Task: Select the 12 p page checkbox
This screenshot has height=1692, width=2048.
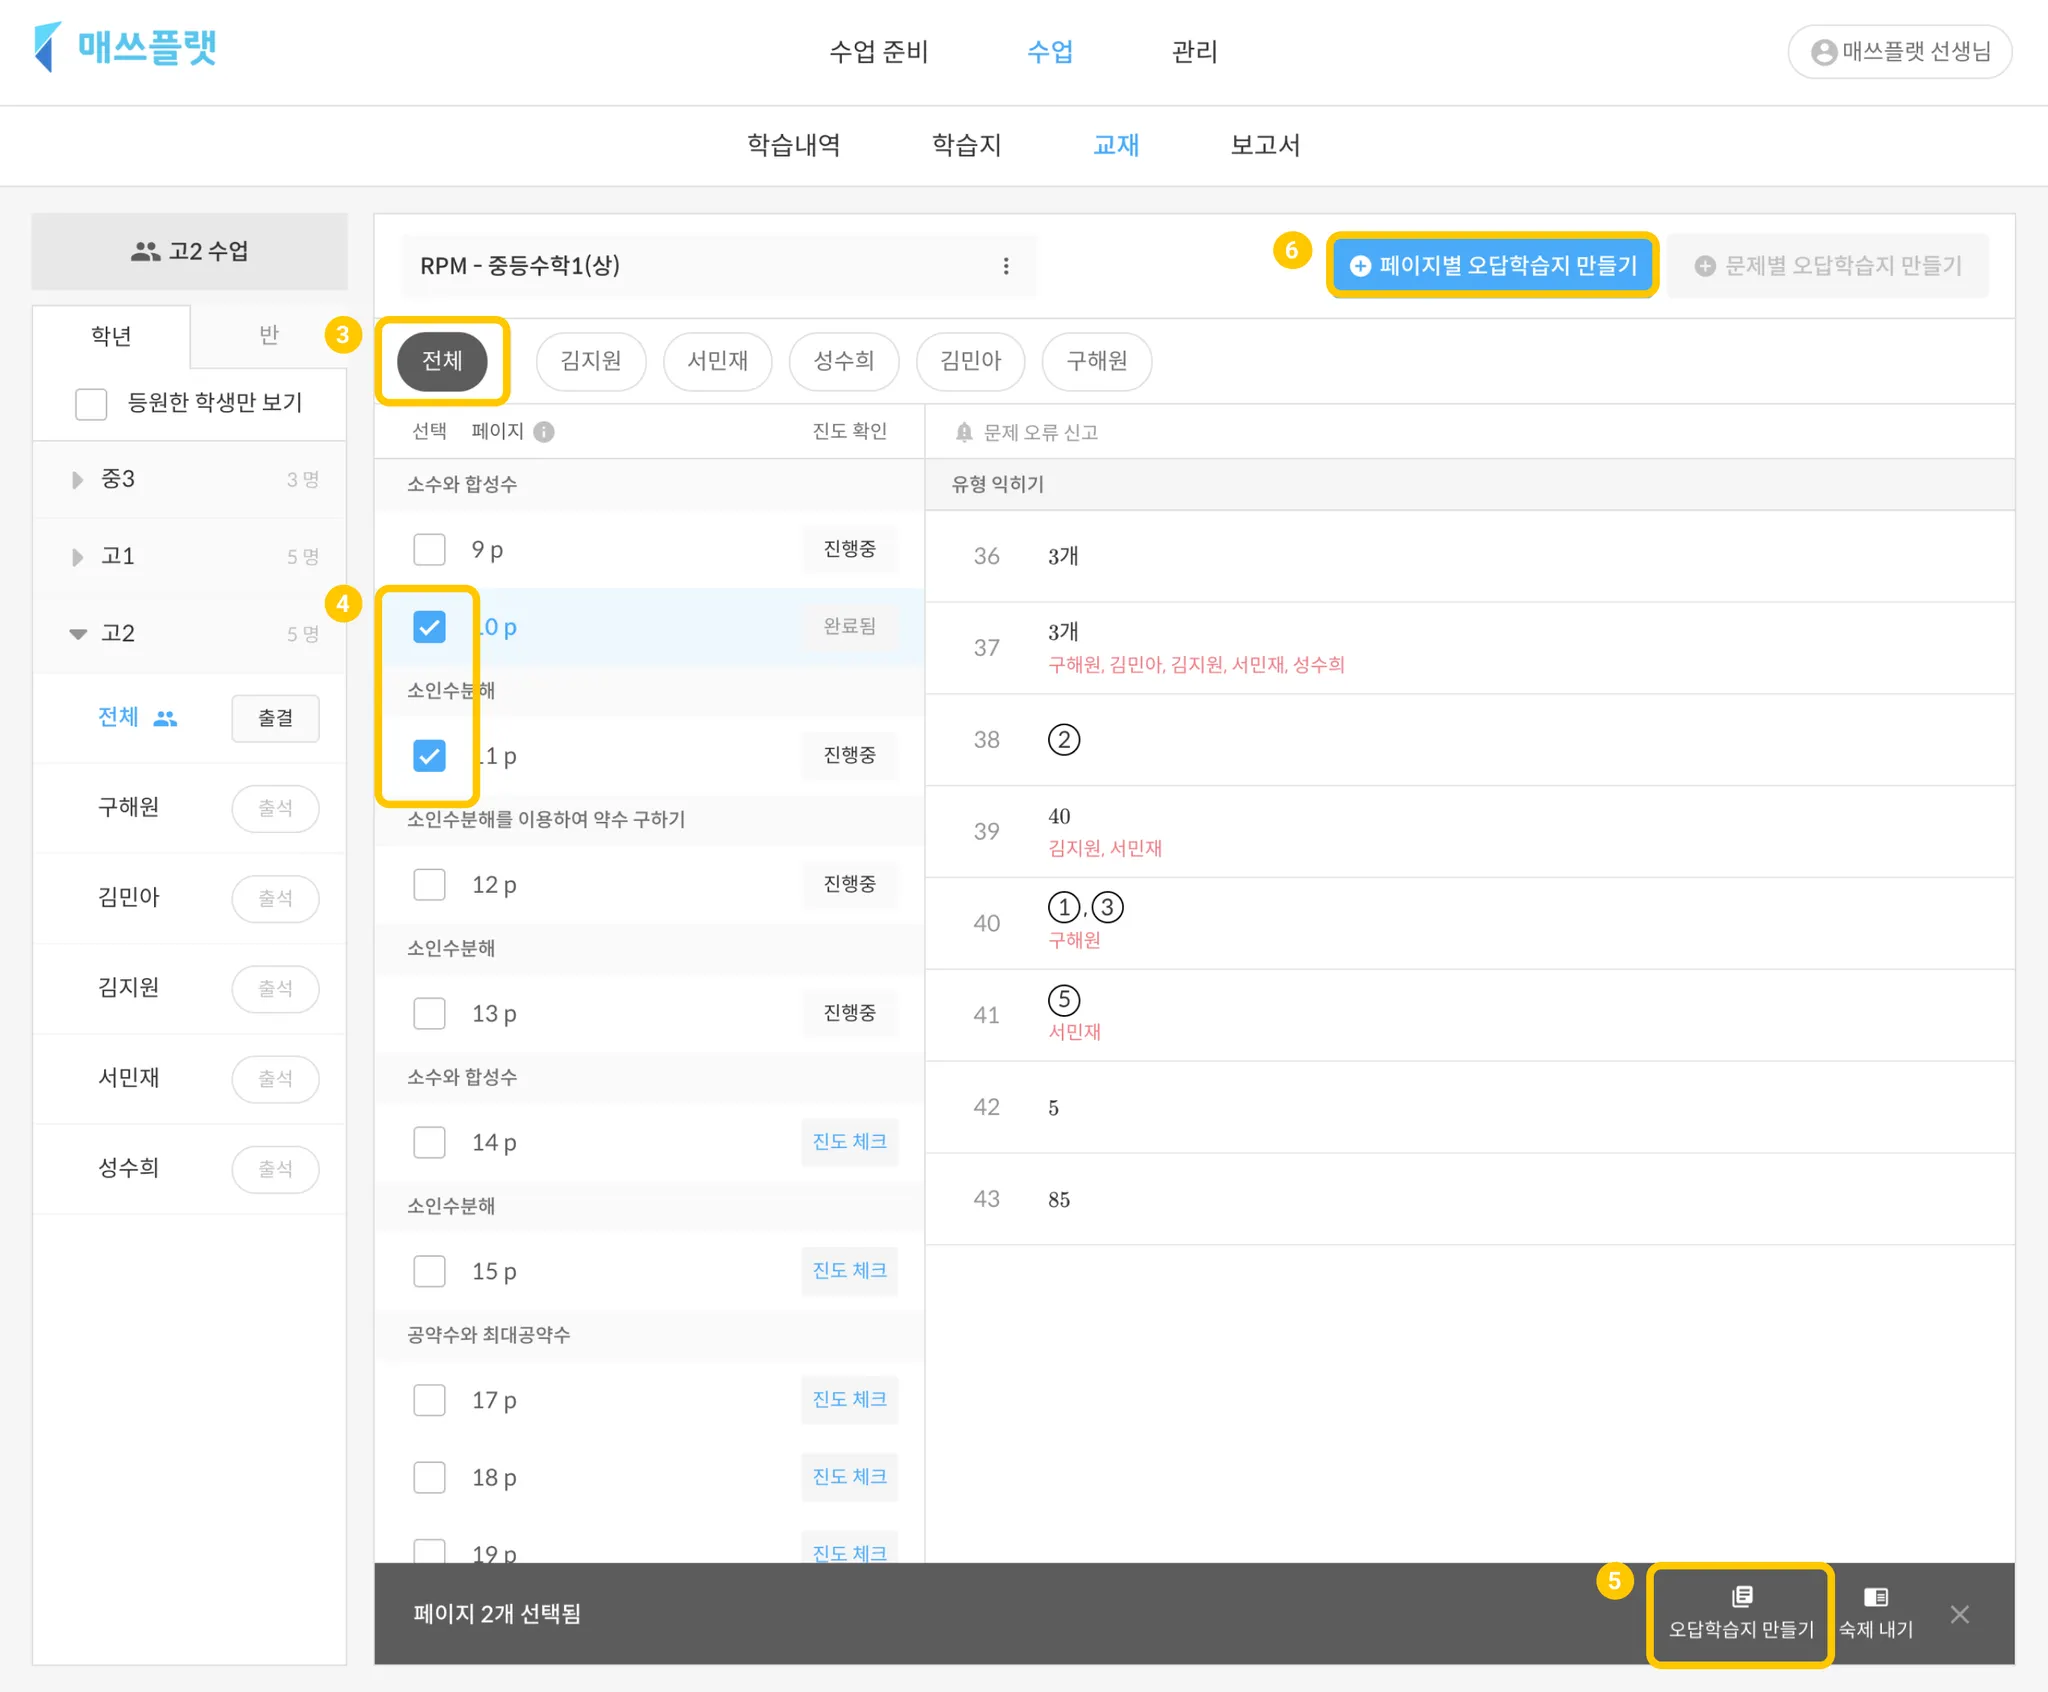Action: point(430,884)
